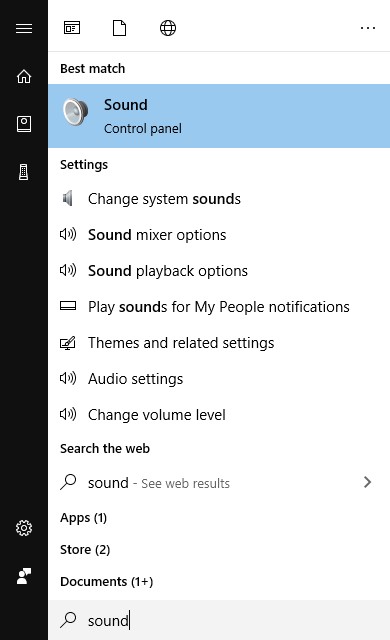Open the more options ellipsis menu
The width and height of the screenshot is (390, 640).
point(368,28)
